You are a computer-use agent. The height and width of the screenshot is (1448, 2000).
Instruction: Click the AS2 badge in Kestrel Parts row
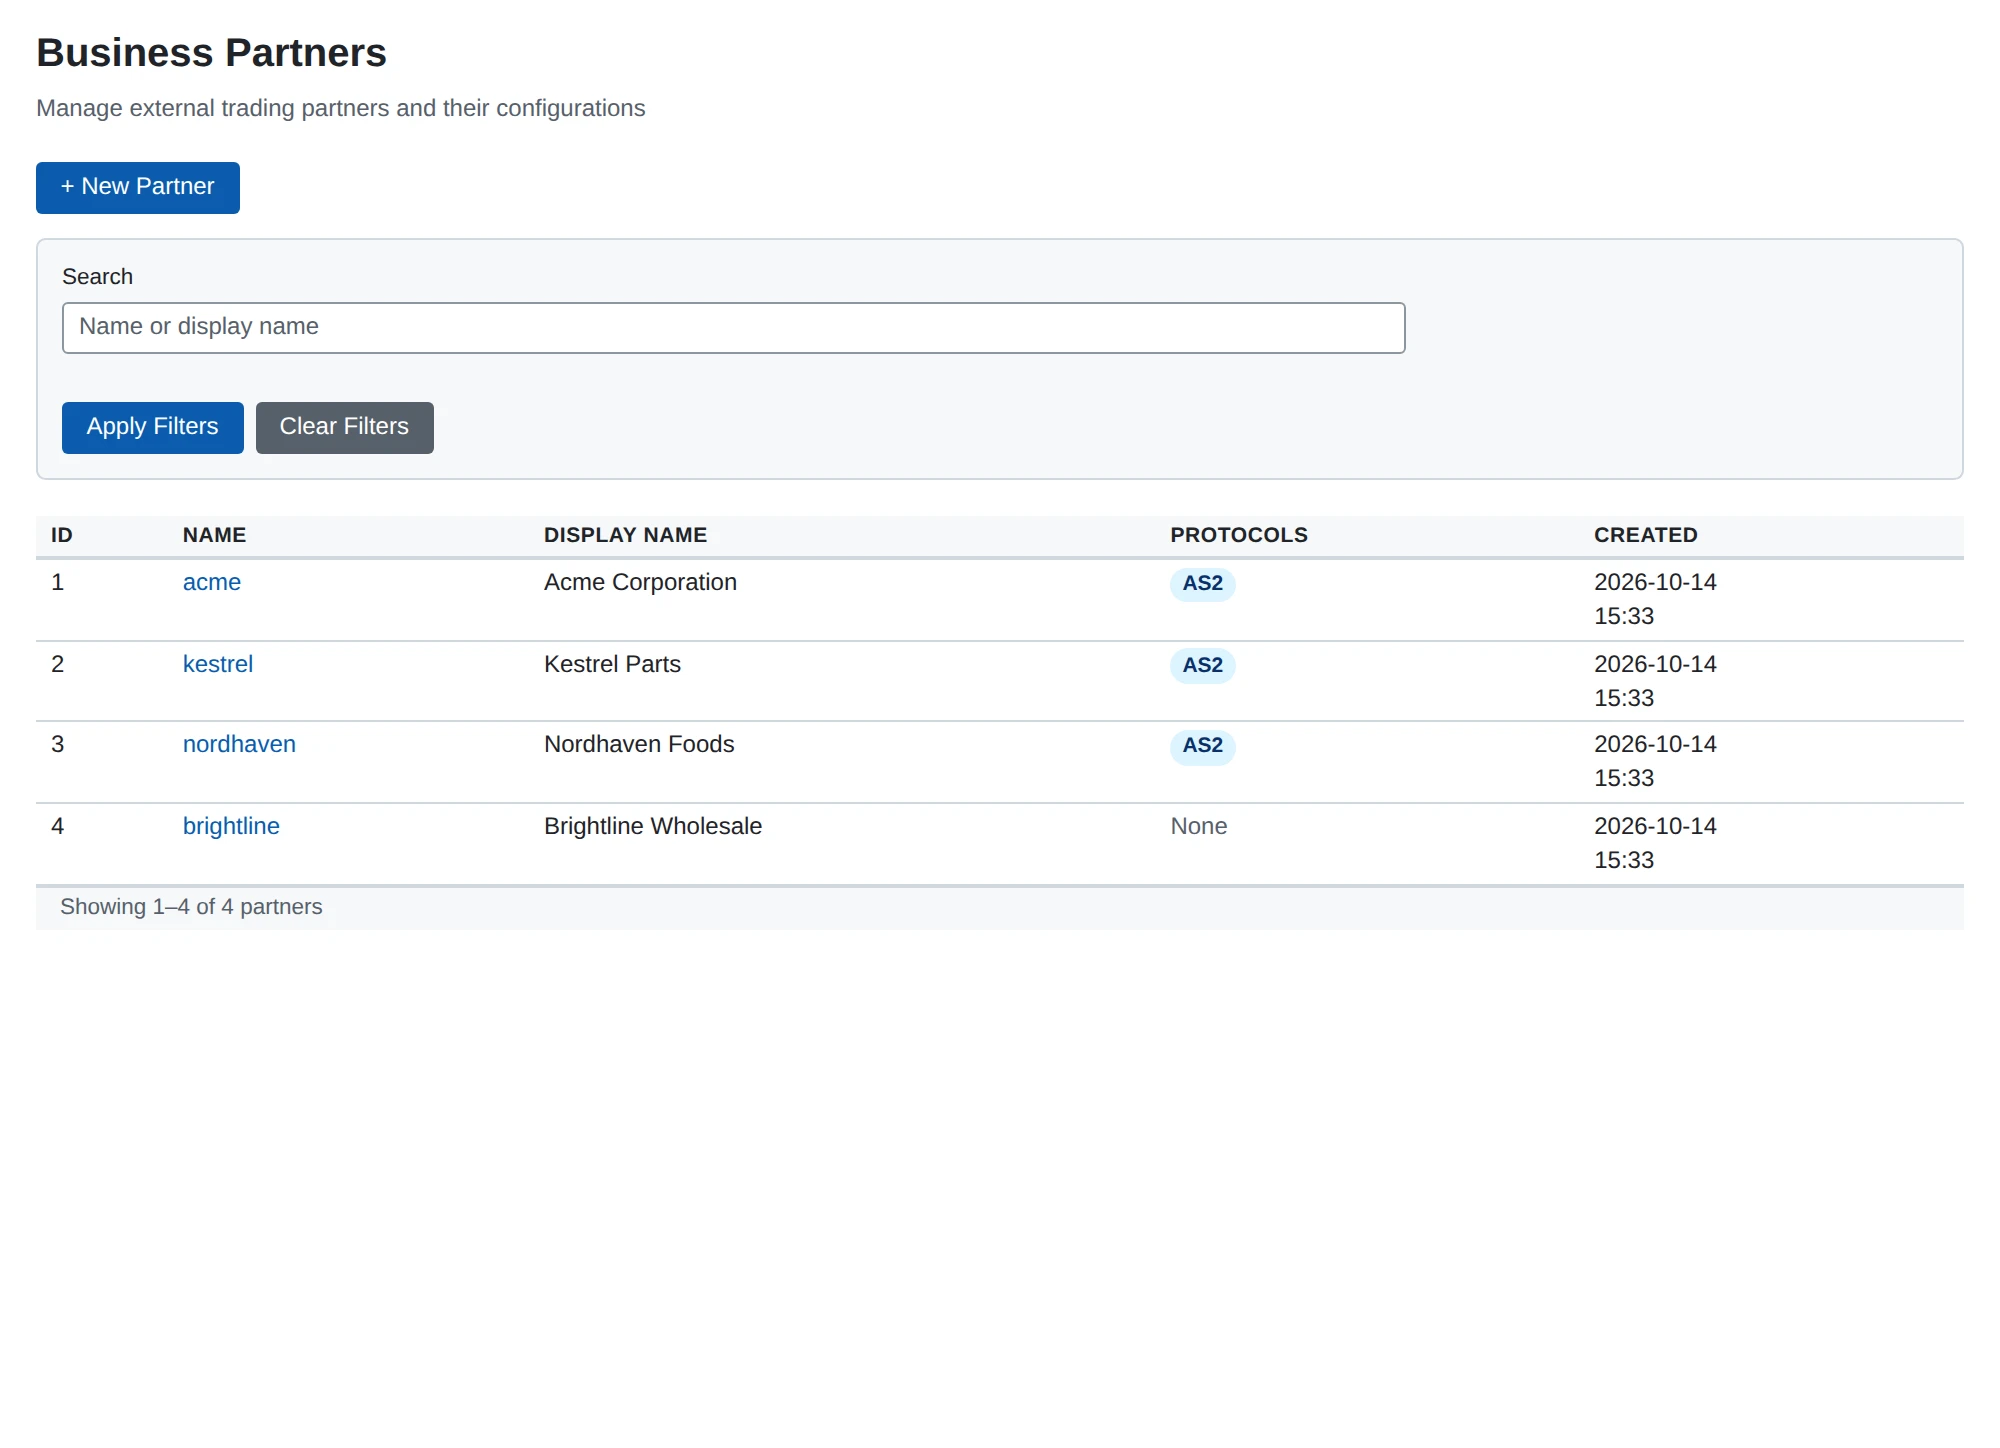[x=1202, y=665]
